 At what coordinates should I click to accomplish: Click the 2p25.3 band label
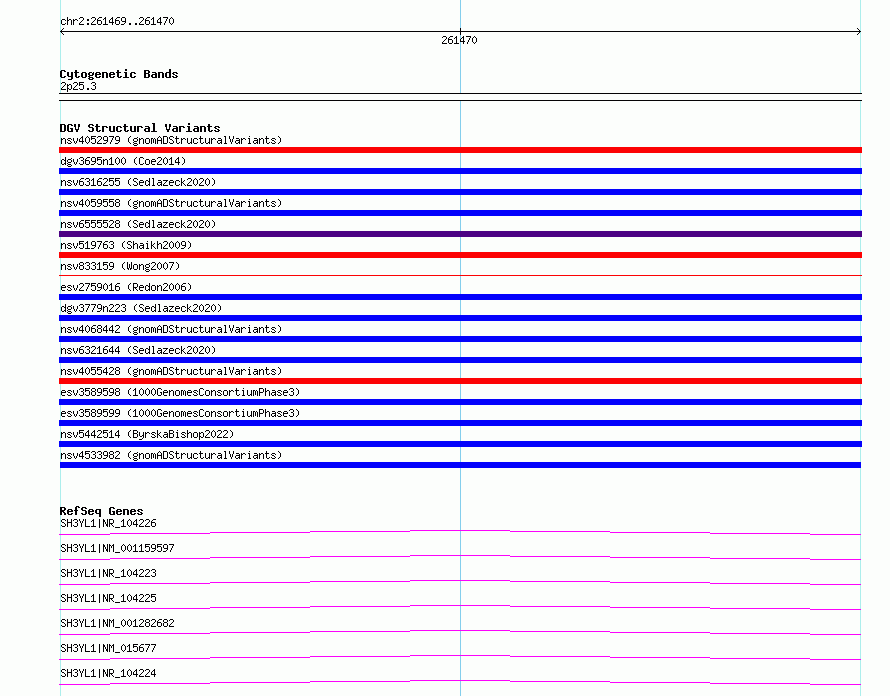click(78, 86)
